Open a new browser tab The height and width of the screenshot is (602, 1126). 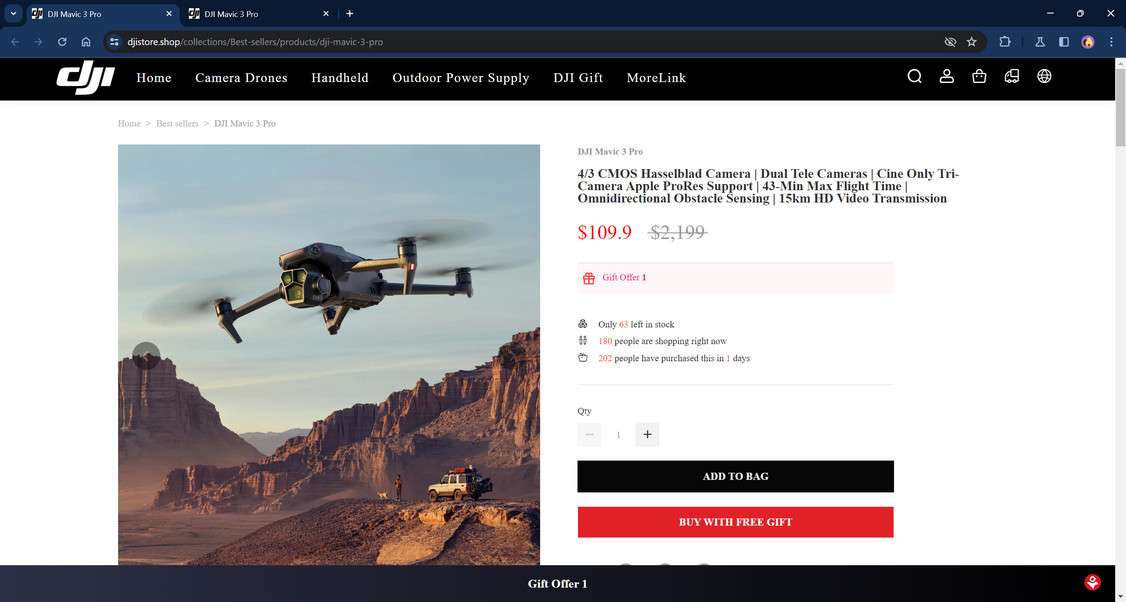pyautogui.click(x=349, y=14)
